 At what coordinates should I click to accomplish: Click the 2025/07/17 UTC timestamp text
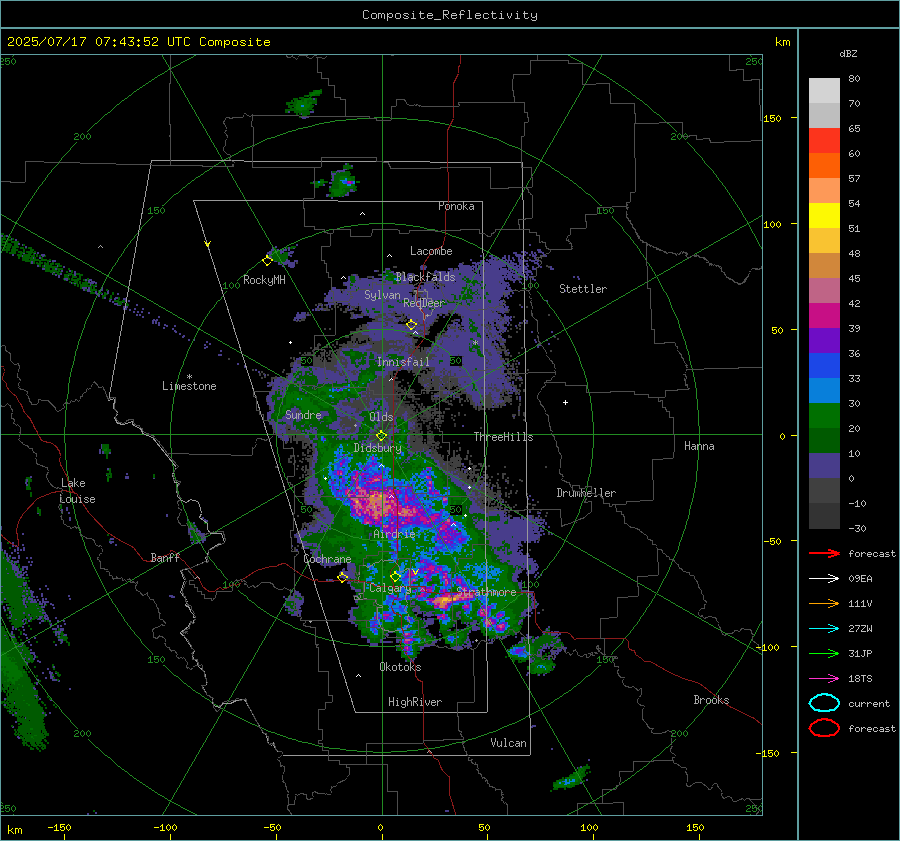139,42
